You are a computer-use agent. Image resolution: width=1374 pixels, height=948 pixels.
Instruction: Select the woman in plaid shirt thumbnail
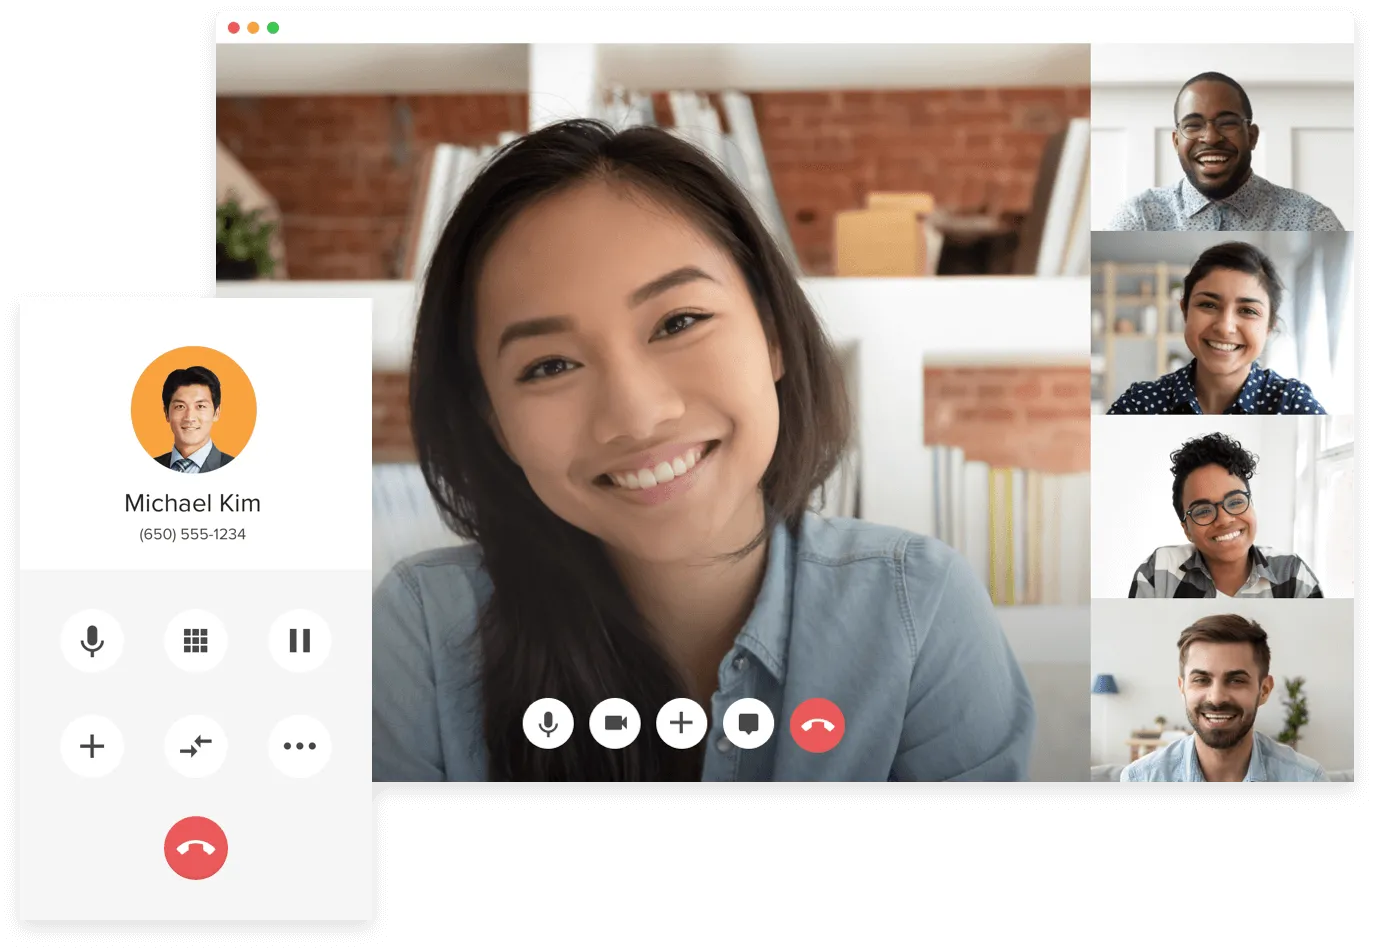pyautogui.click(x=1221, y=507)
